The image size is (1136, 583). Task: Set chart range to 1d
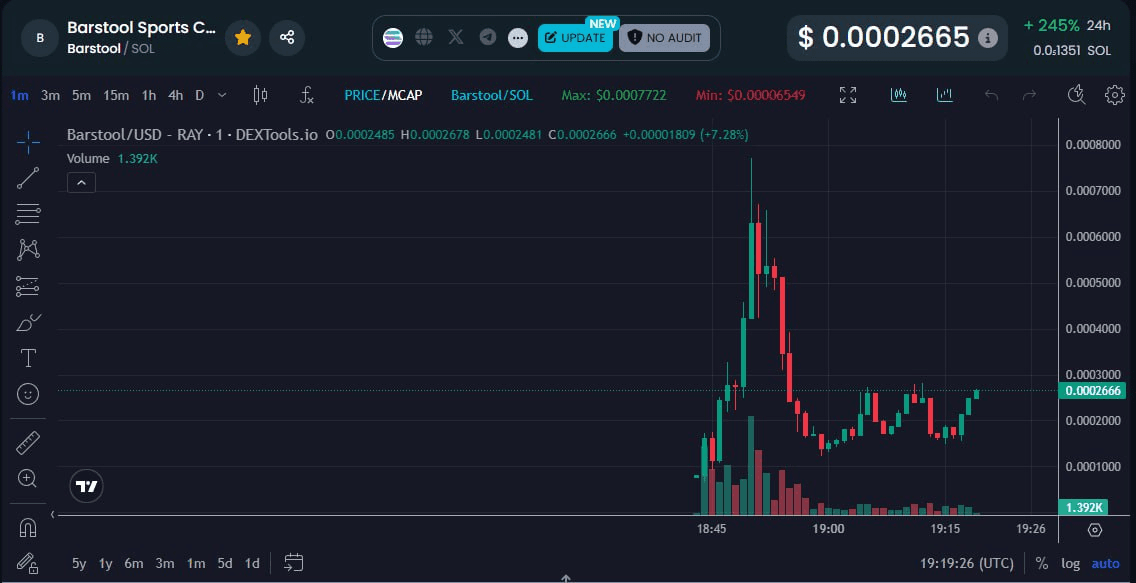[x=251, y=563]
